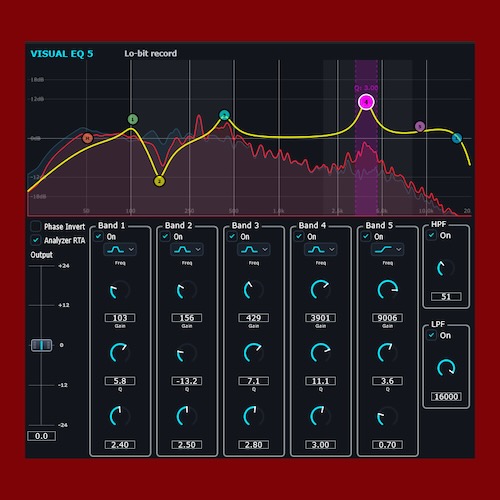Turn off the LPF On checkbox
500x500 pixels.
[432, 335]
